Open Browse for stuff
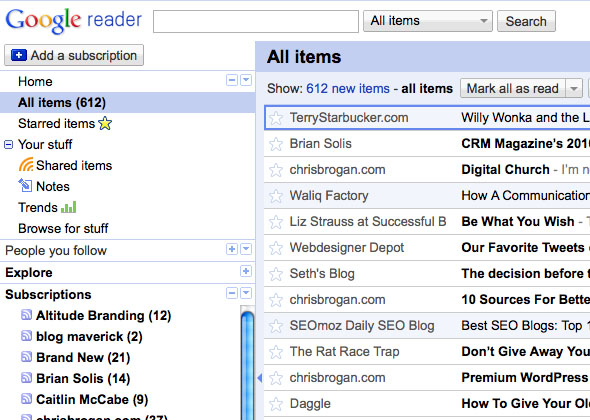The image size is (590, 420). point(63,228)
